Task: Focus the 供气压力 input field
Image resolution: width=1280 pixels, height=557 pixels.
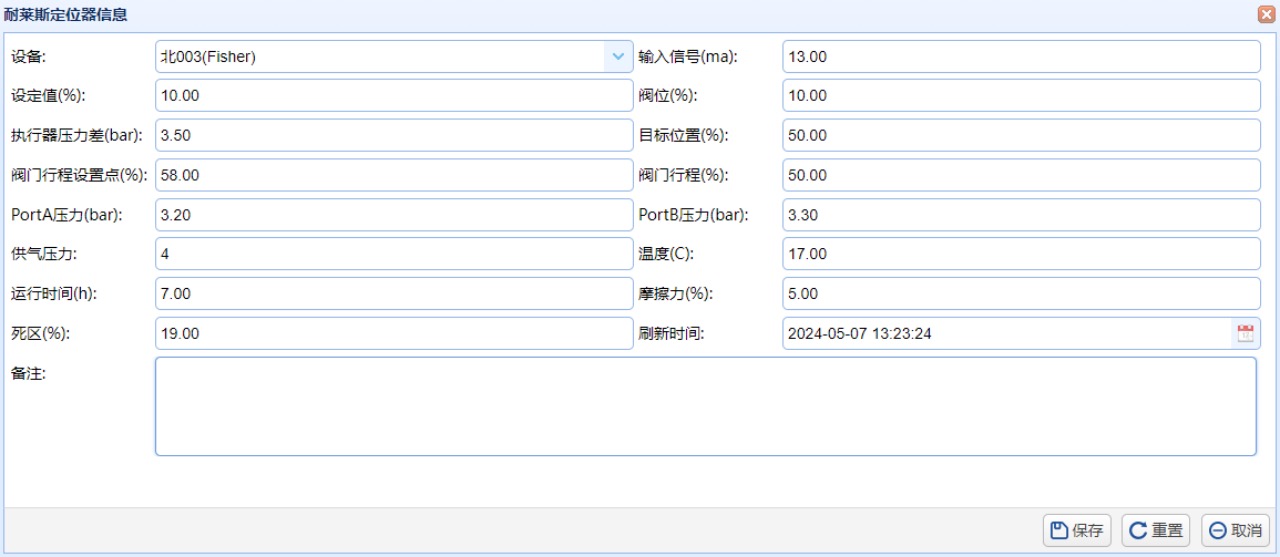Action: (x=394, y=254)
